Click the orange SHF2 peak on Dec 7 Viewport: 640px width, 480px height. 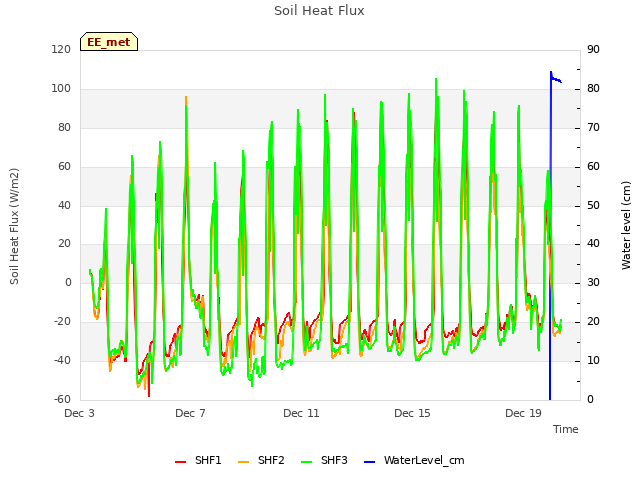186,100
